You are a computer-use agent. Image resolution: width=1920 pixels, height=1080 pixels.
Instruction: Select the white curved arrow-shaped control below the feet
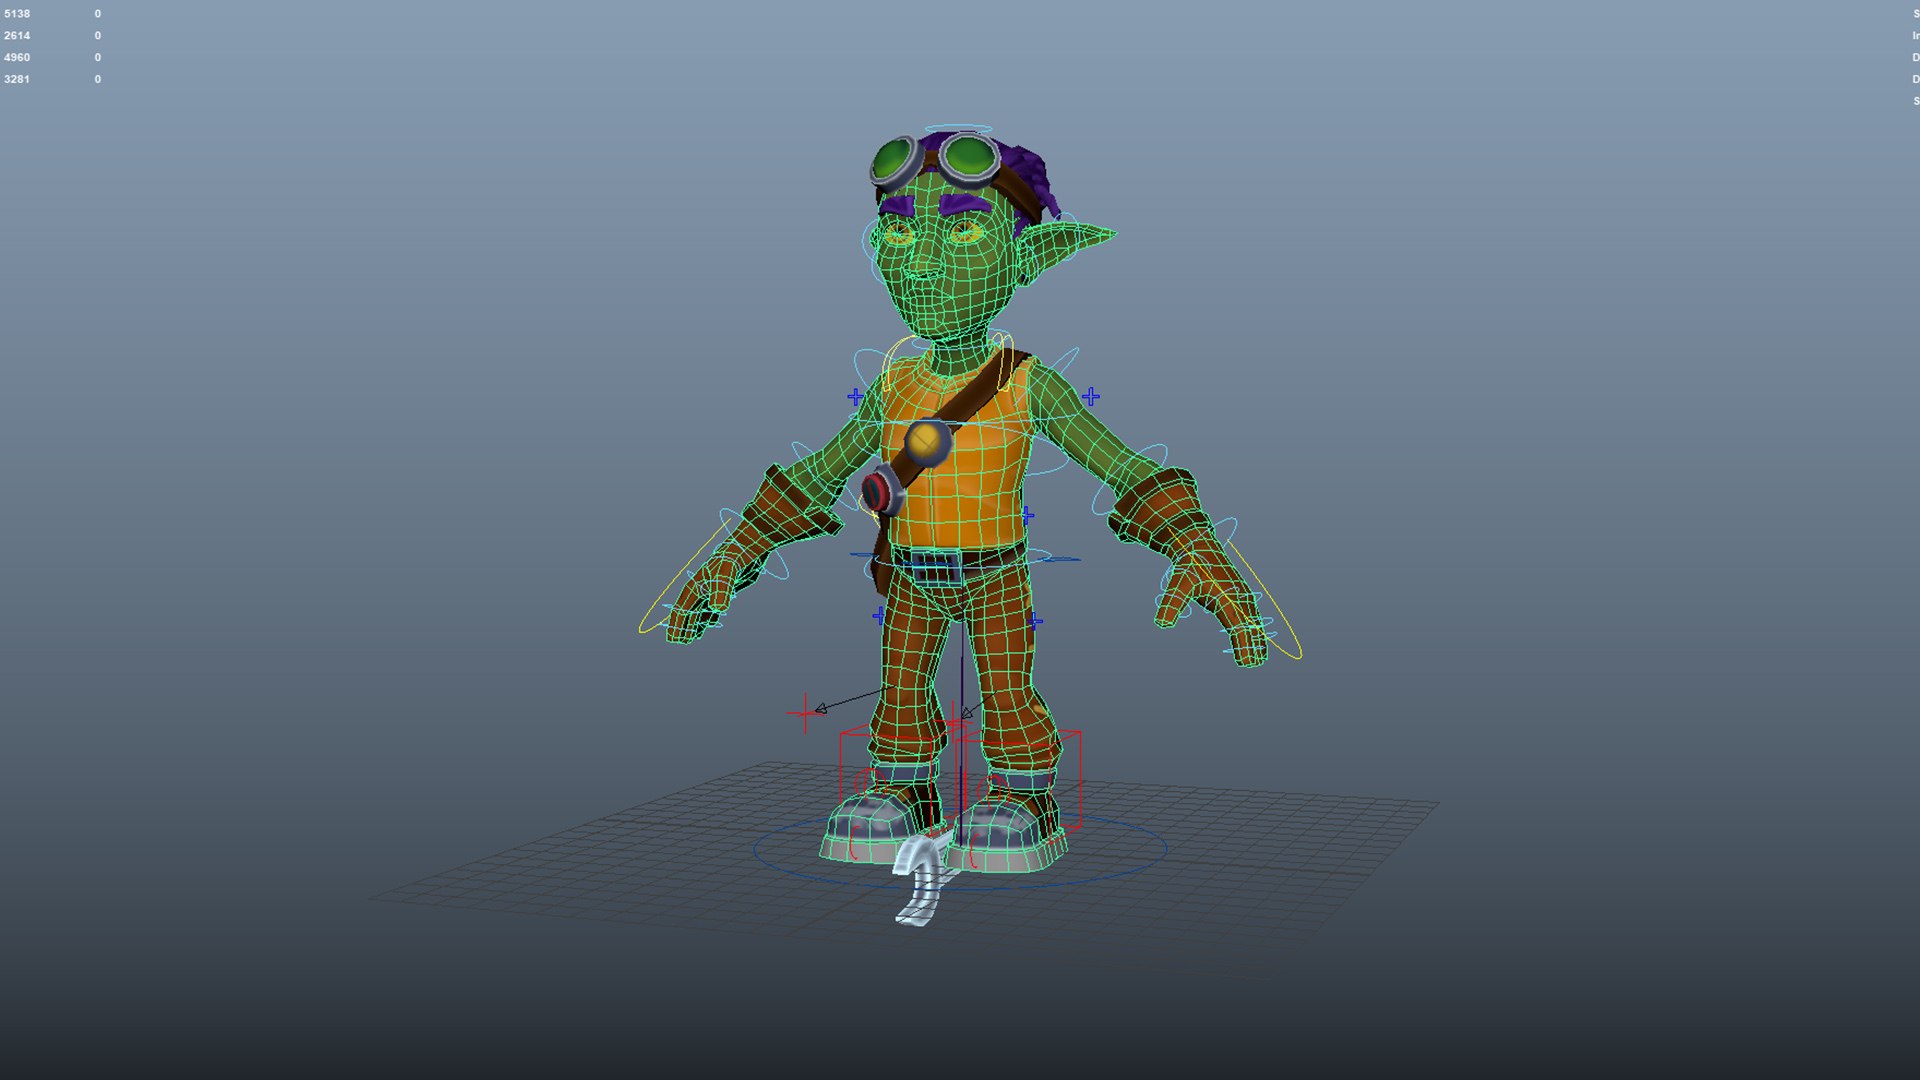pyautogui.click(x=922, y=882)
